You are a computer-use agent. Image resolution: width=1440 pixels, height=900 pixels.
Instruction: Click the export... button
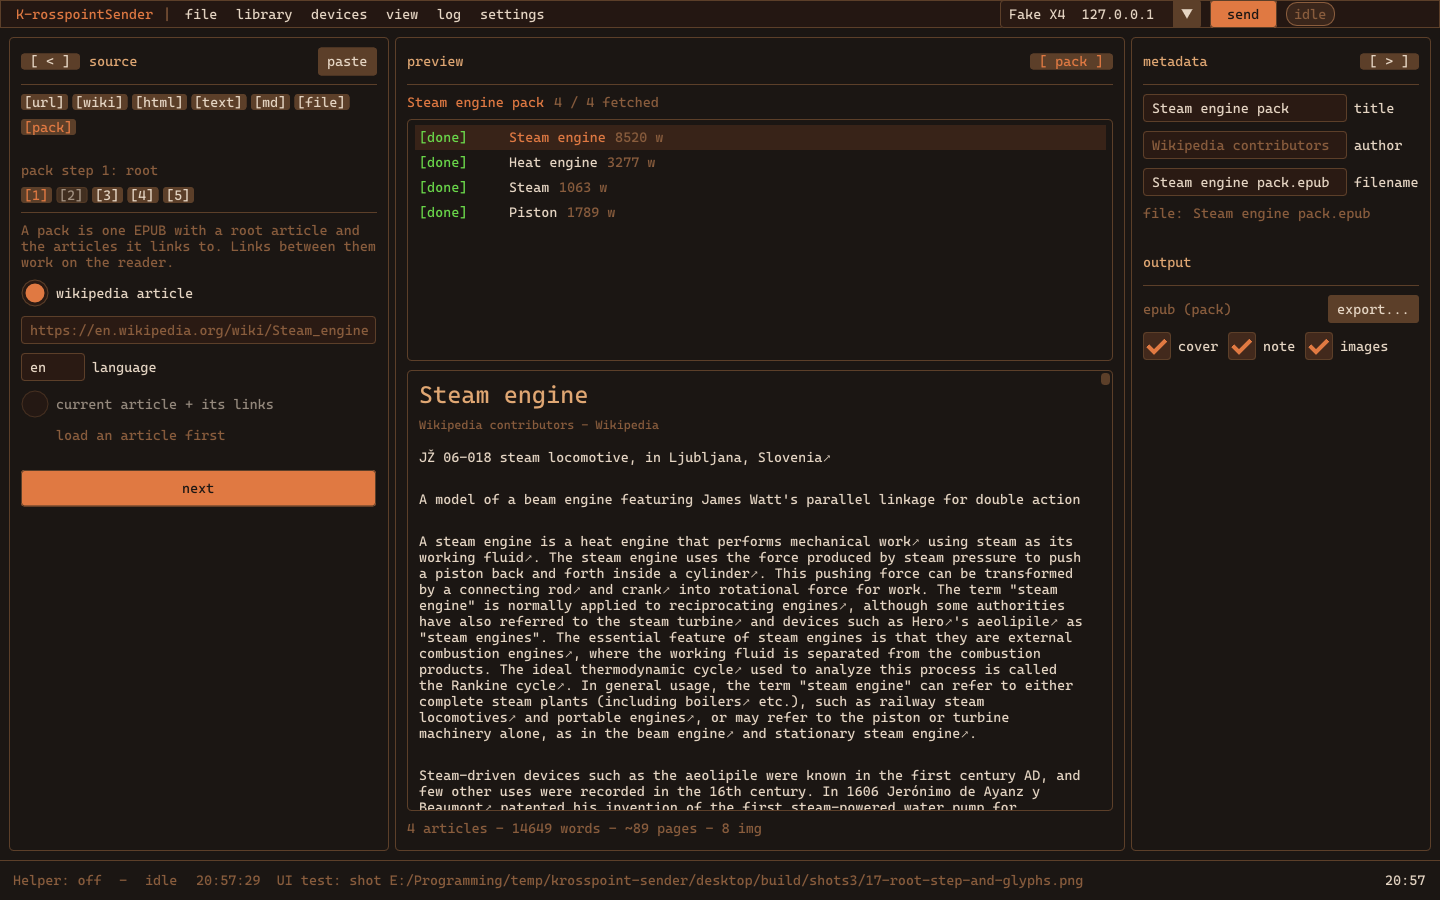pos(1373,309)
